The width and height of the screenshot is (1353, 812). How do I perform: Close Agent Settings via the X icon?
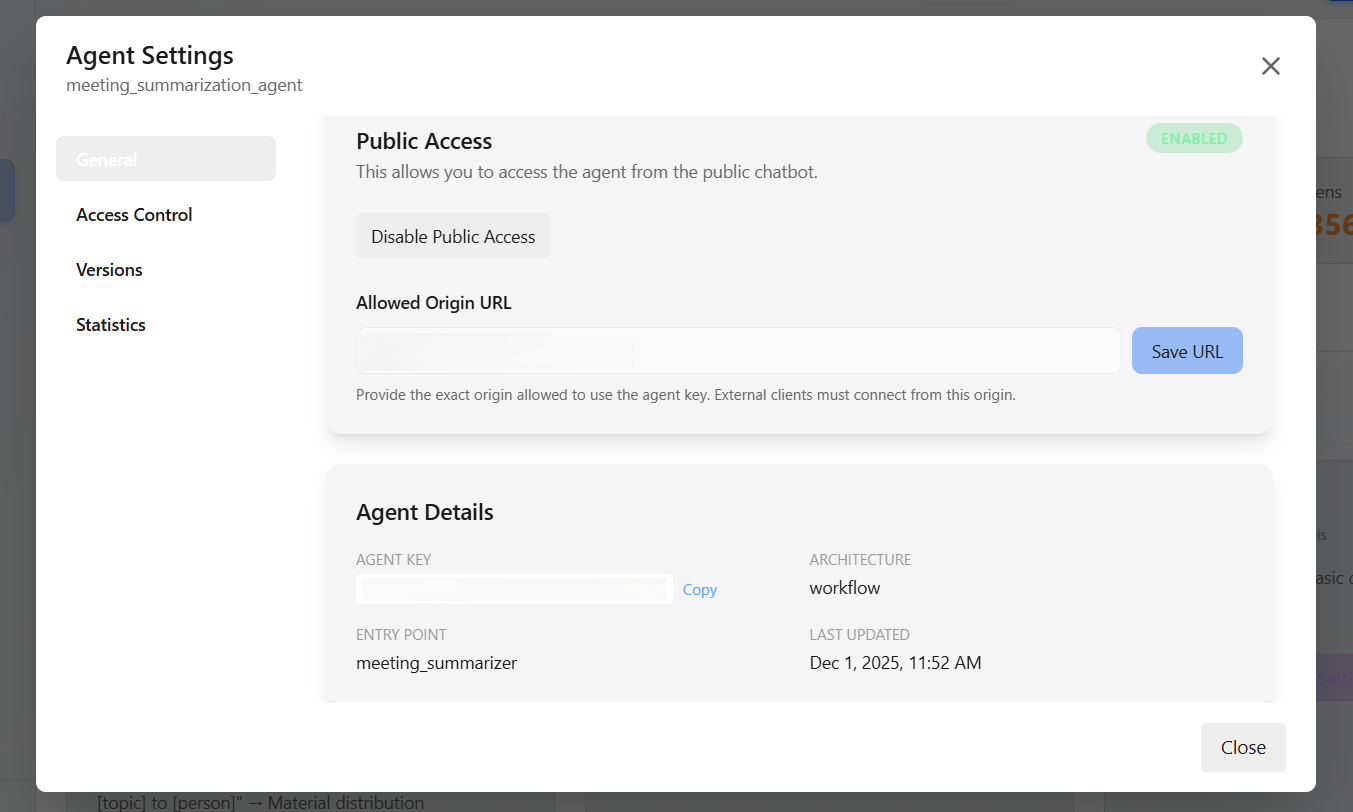tap(1270, 66)
